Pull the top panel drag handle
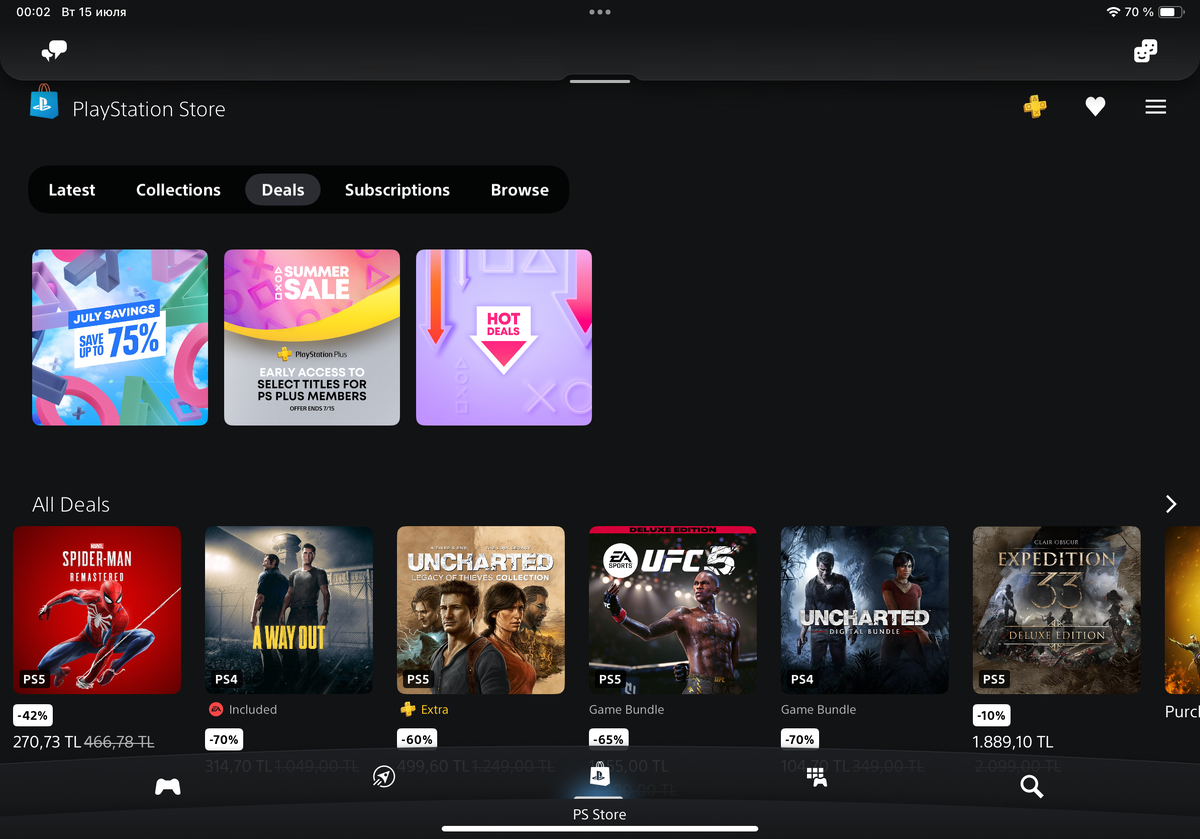The width and height of the screenshot is (1200, 839). [x=600, y=81]
